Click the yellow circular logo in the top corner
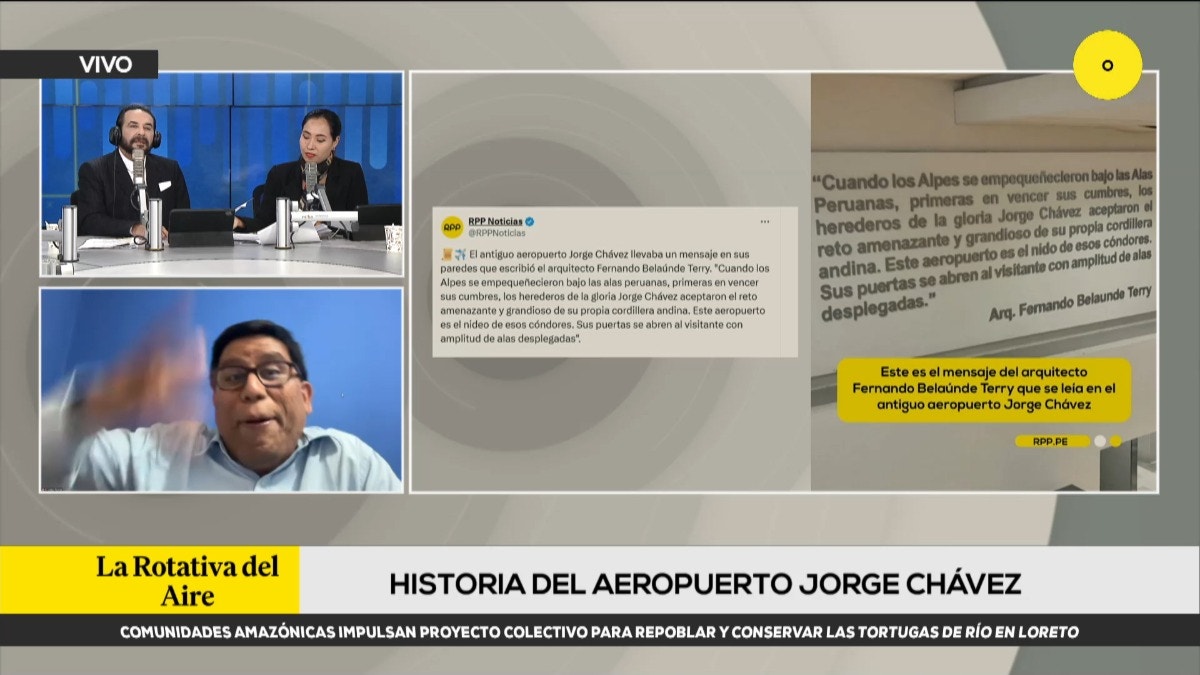This screenshot has width=1200, height=675. pyautogui.click(x=1107, y=65)
